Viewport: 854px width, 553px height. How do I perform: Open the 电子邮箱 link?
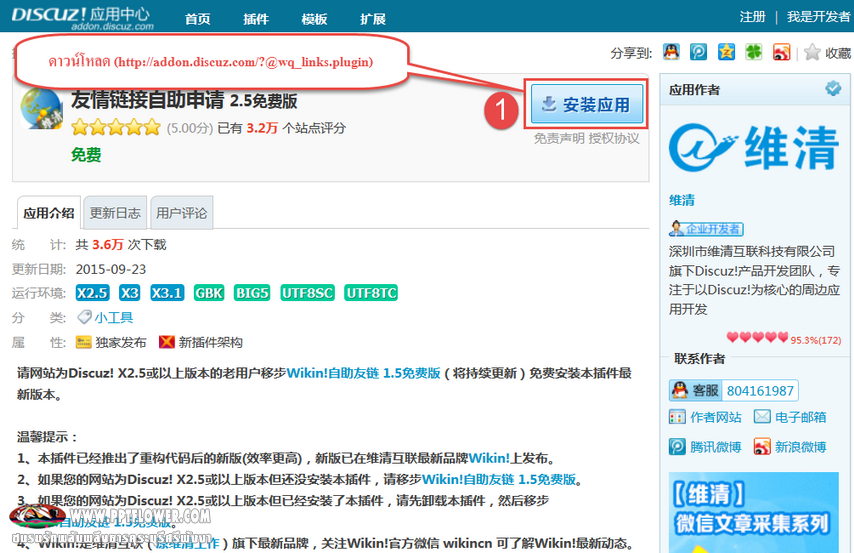(x=801, y=417)
